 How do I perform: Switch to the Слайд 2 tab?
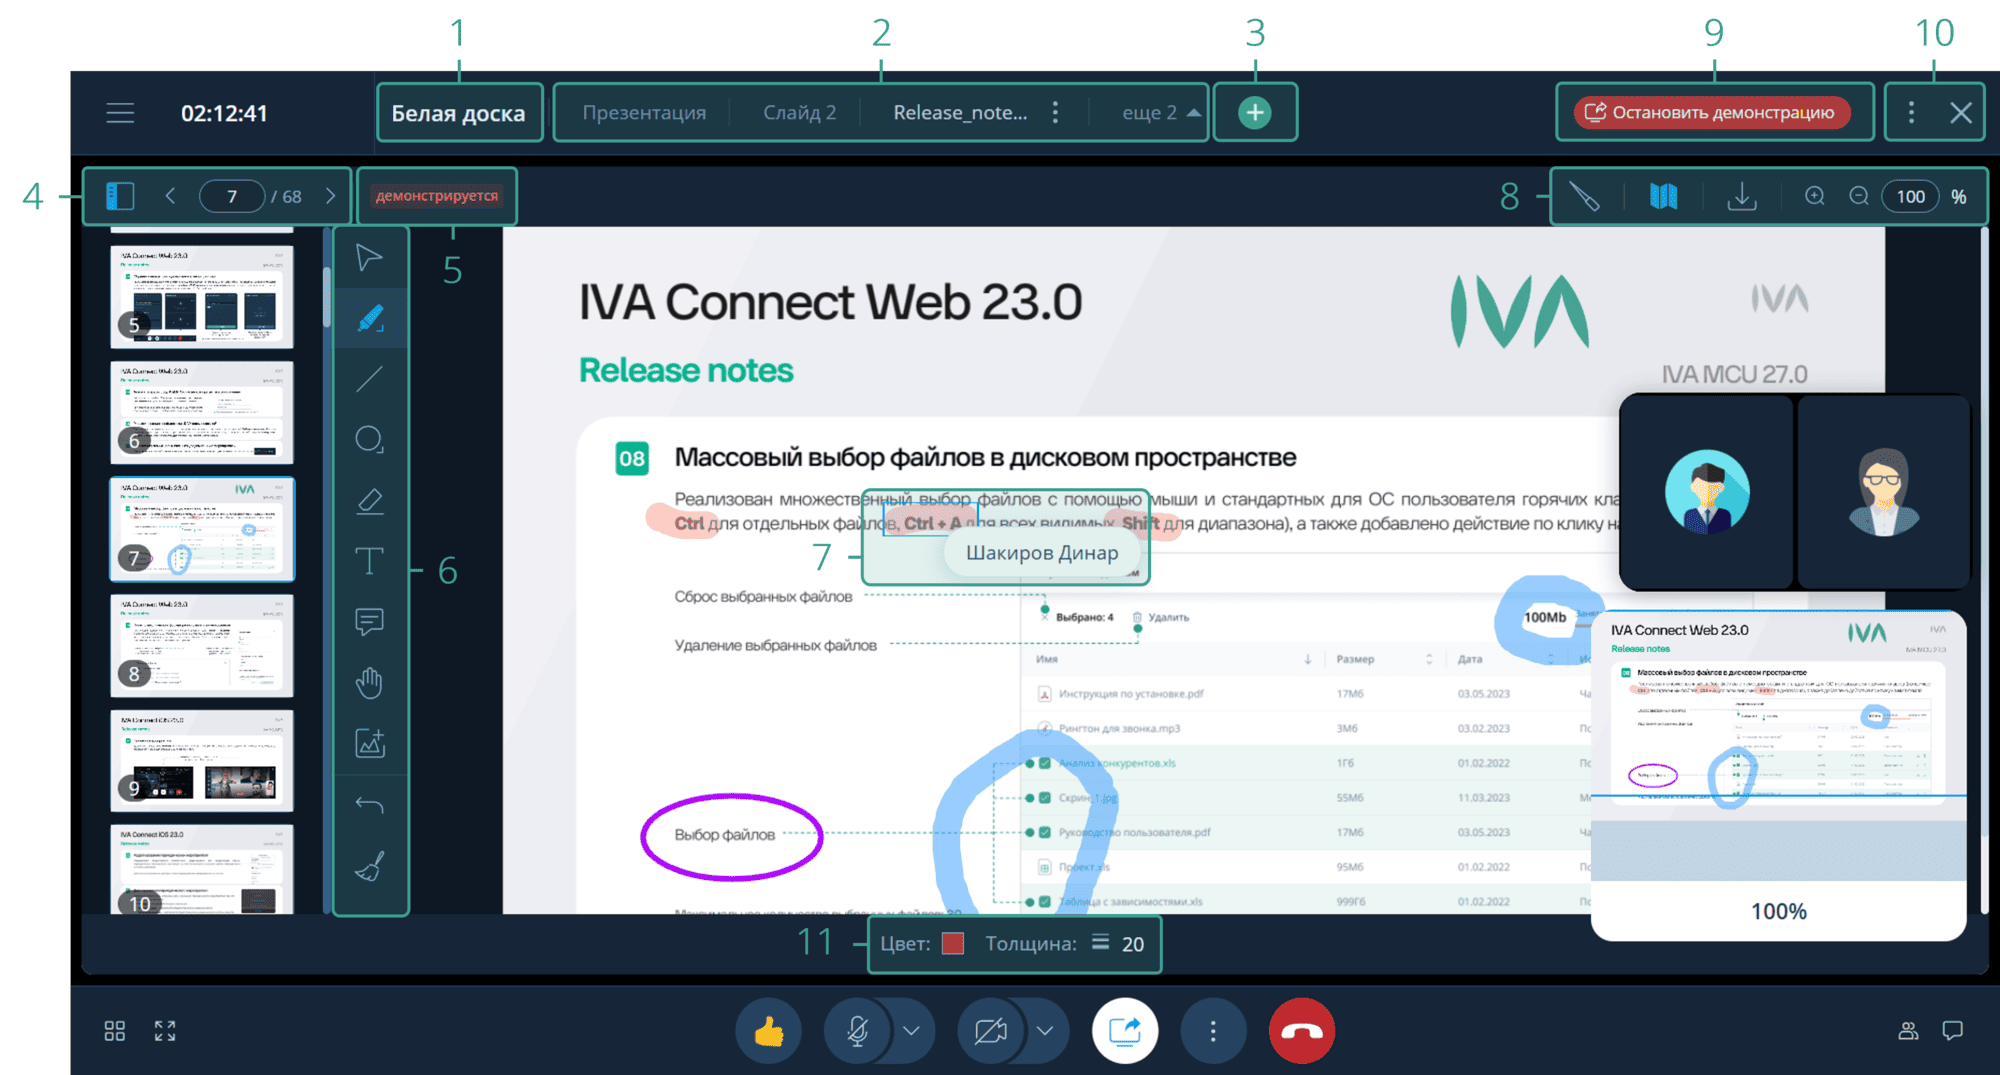pyautogui.click(x=799, y=113)
